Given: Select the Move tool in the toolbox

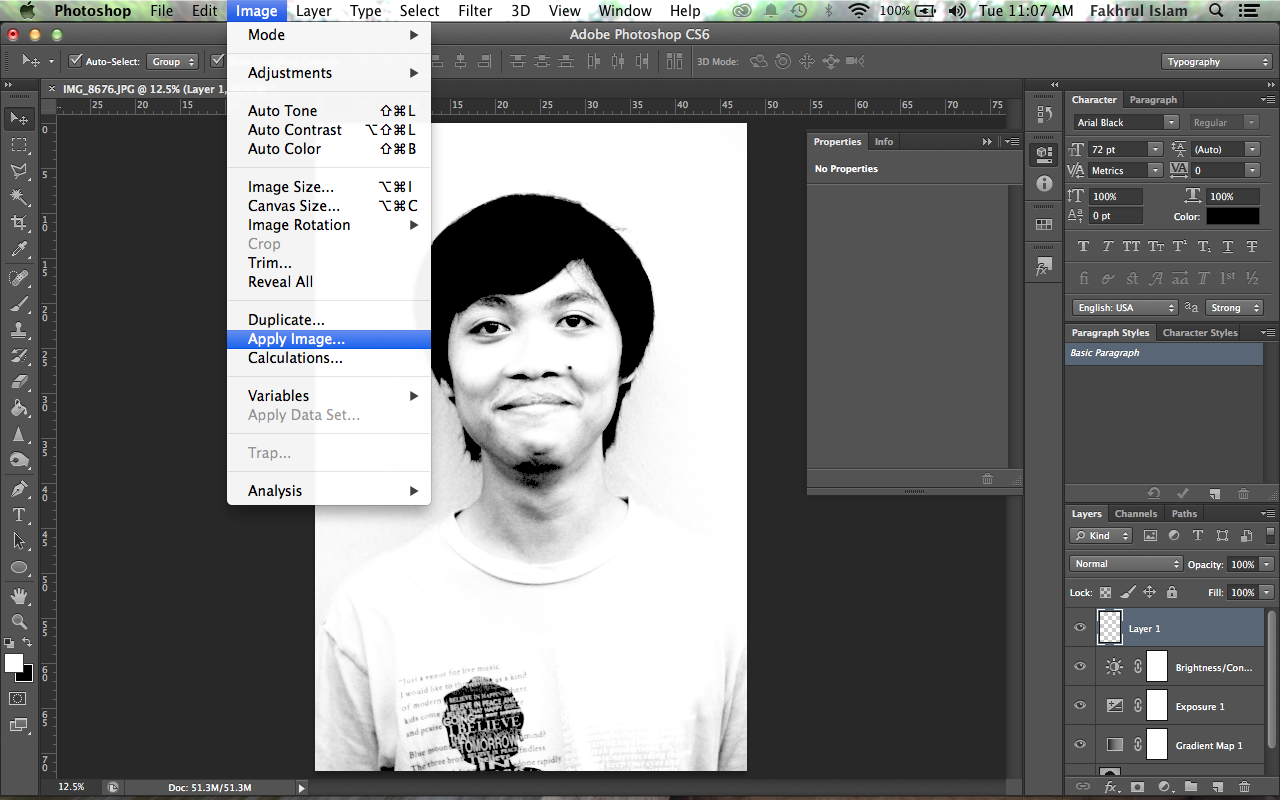Looking at the screenshot, I should [x=19, y=119].
